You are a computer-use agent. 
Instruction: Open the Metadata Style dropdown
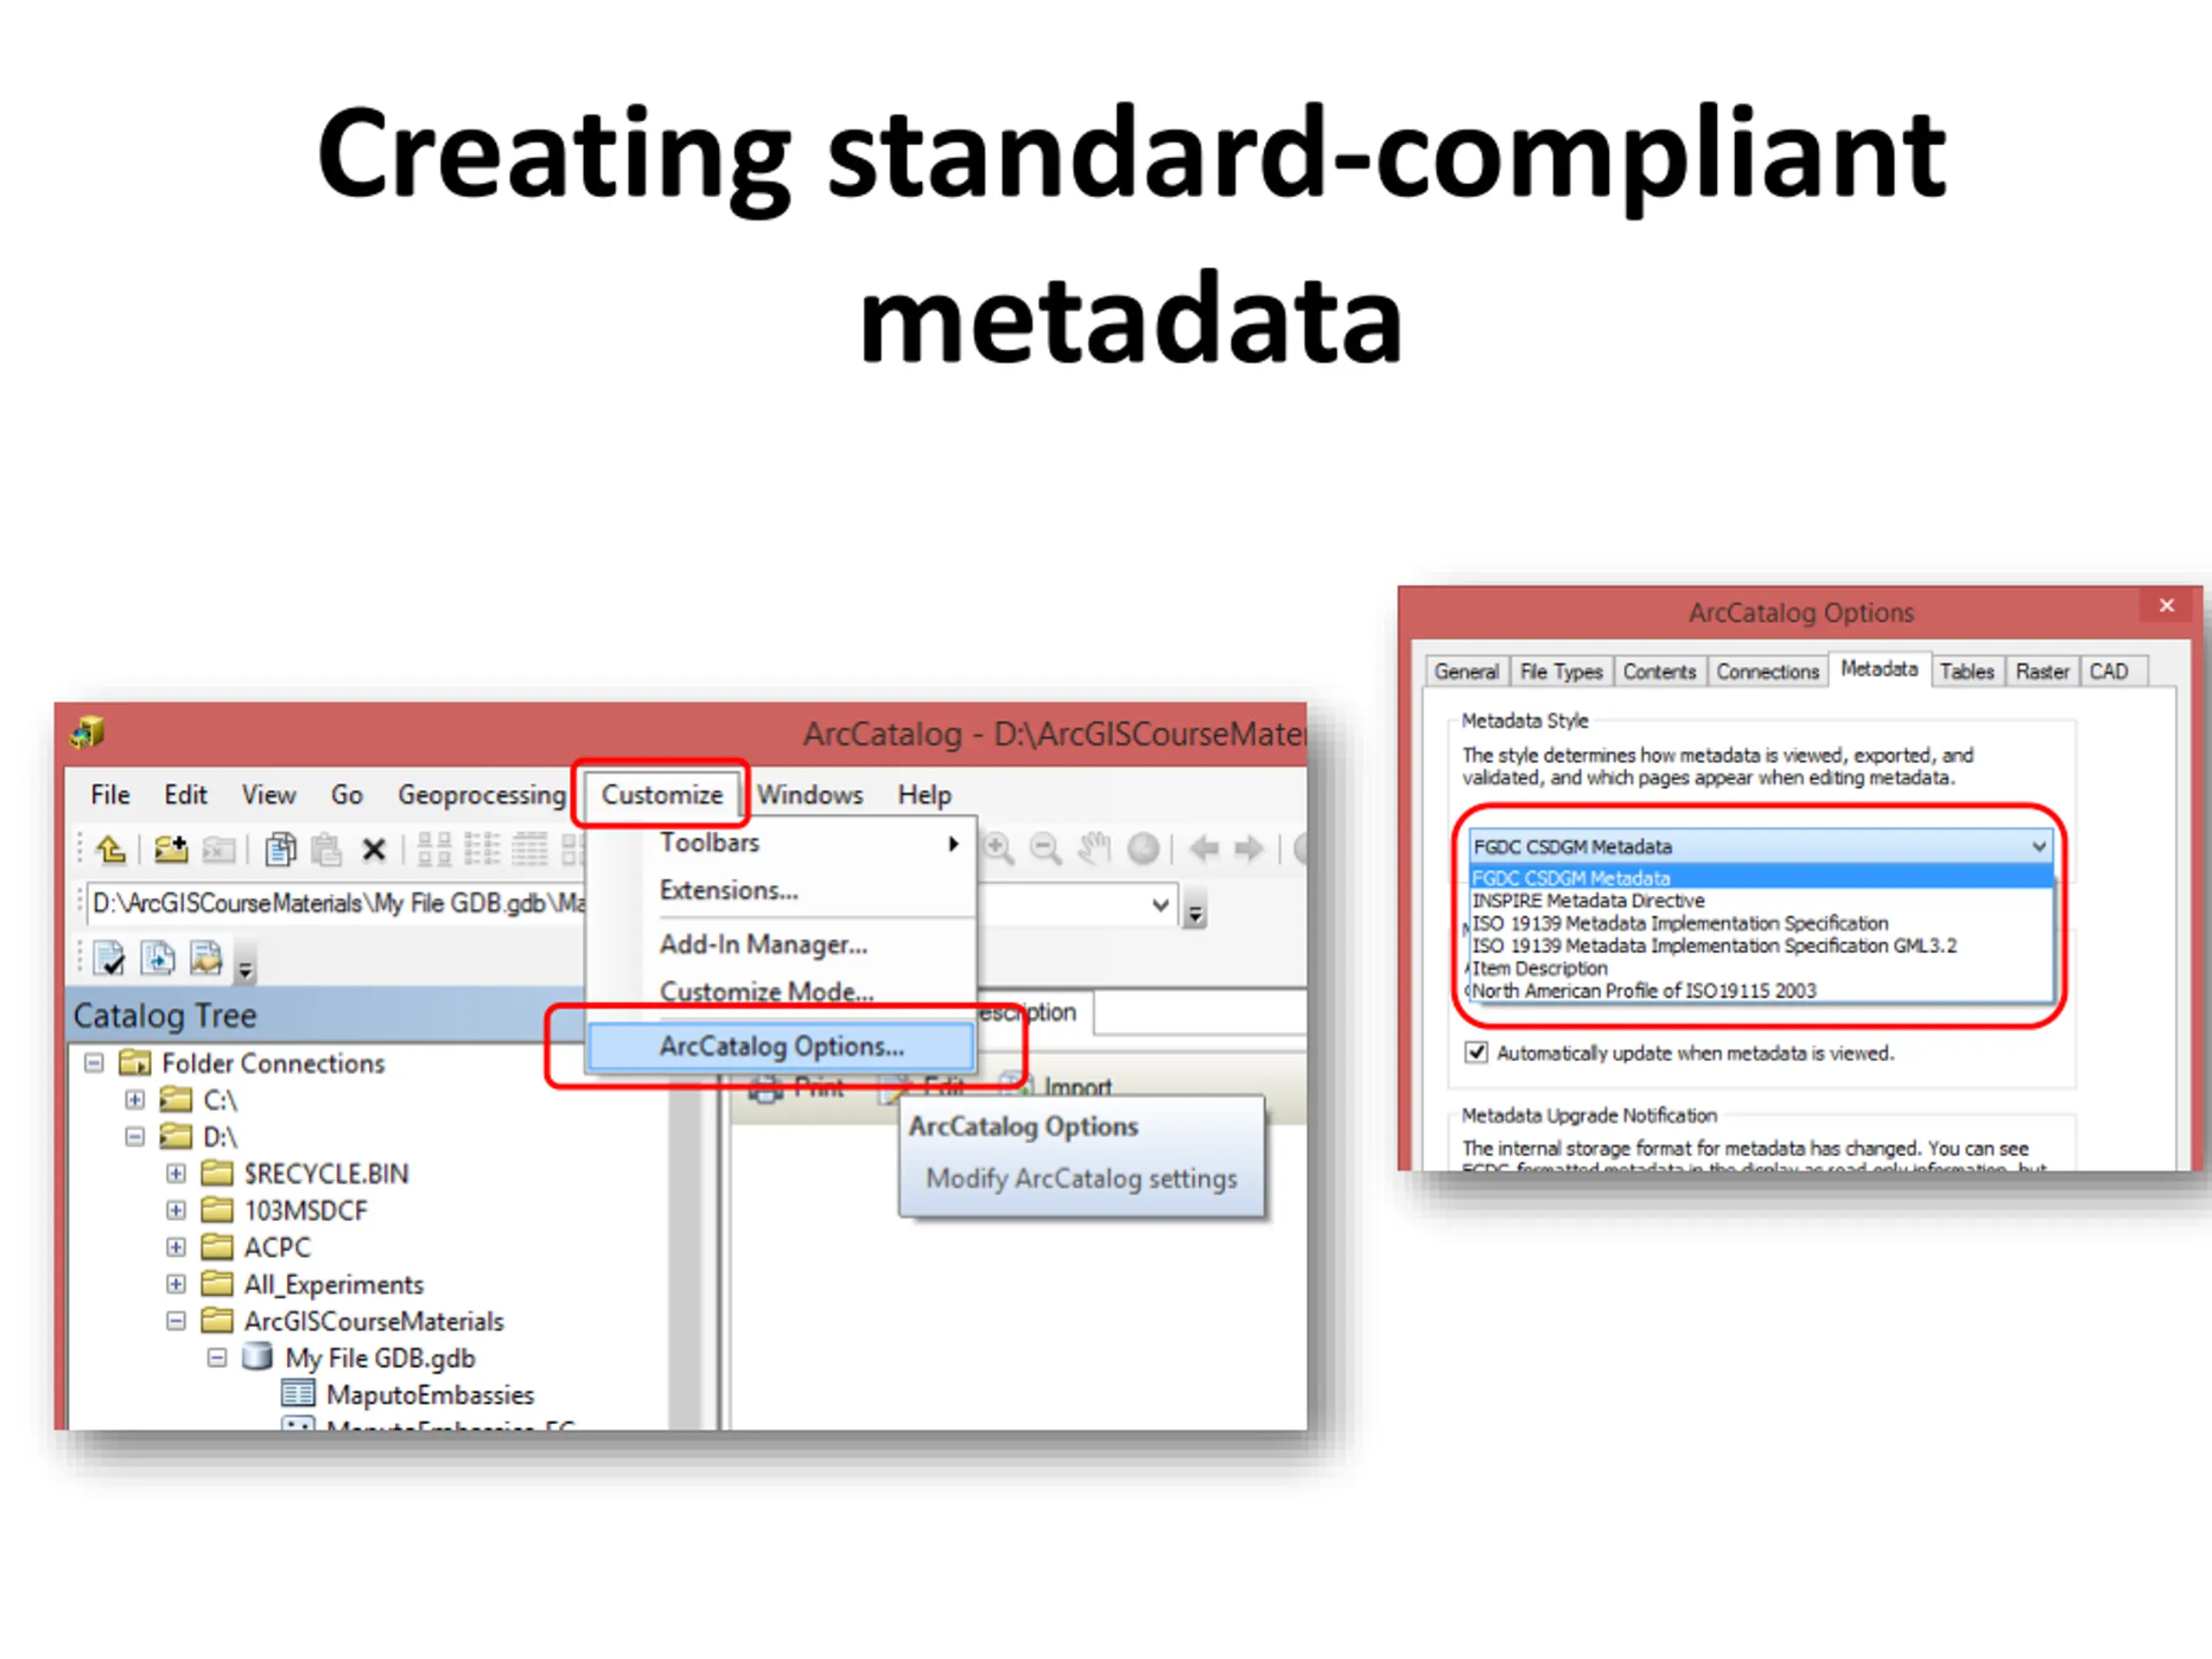pos(1761,846)
